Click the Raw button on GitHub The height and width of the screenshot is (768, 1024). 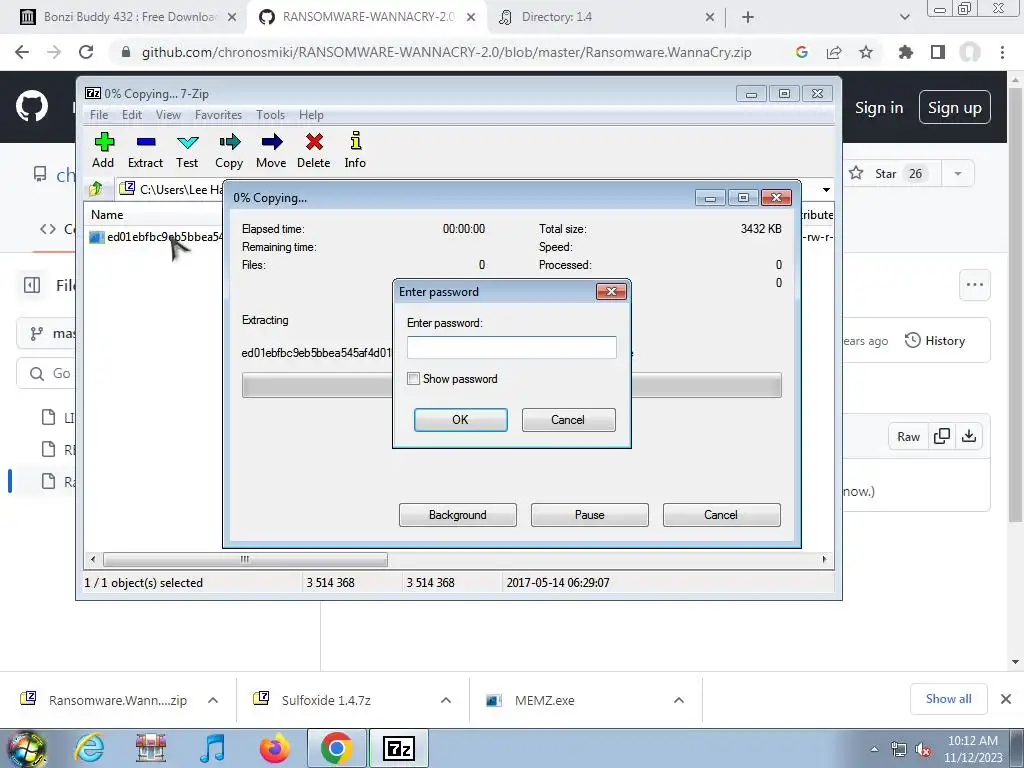(908, 436)
